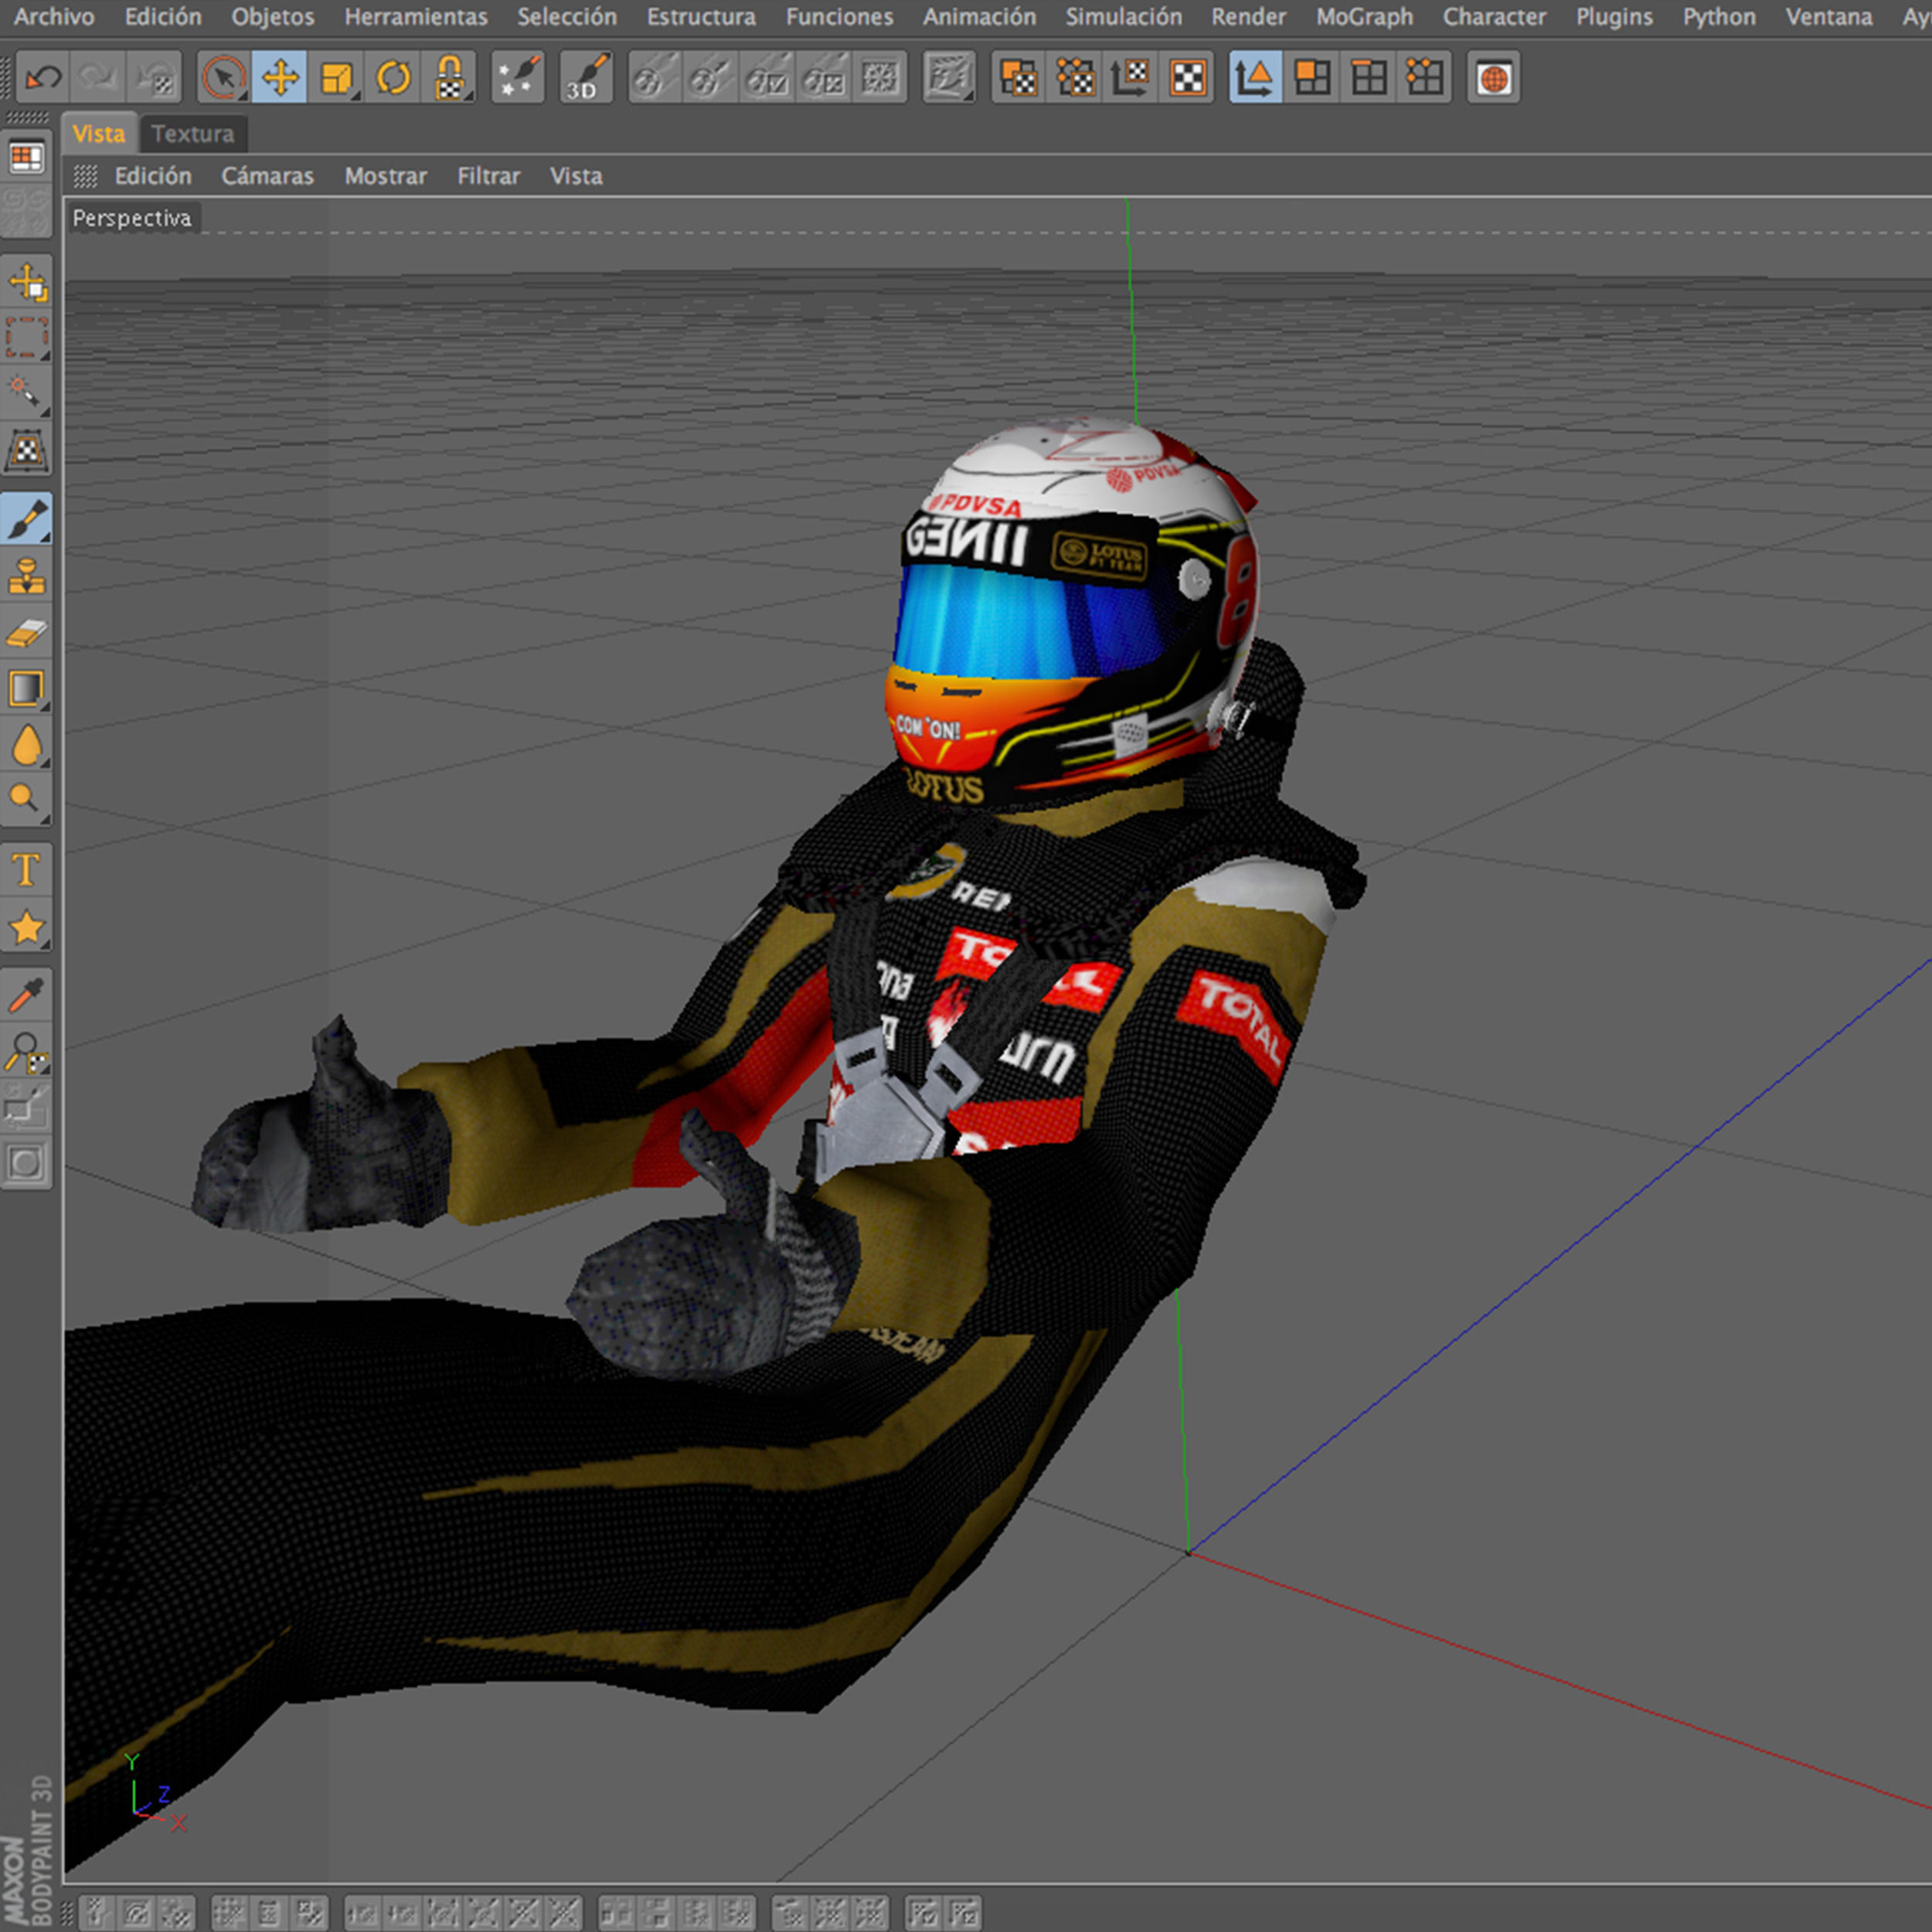Click the orange quad polygon mode icon
Image resolution: width=1932 pixels, height=1932 pixels.
(x=1312, y=77)
